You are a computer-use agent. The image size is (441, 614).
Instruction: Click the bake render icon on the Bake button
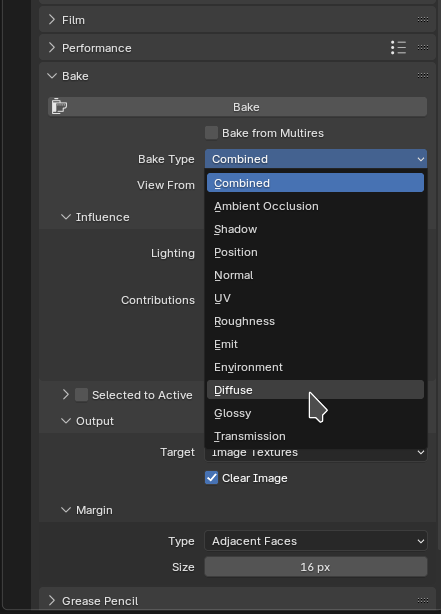pos(59,107)
